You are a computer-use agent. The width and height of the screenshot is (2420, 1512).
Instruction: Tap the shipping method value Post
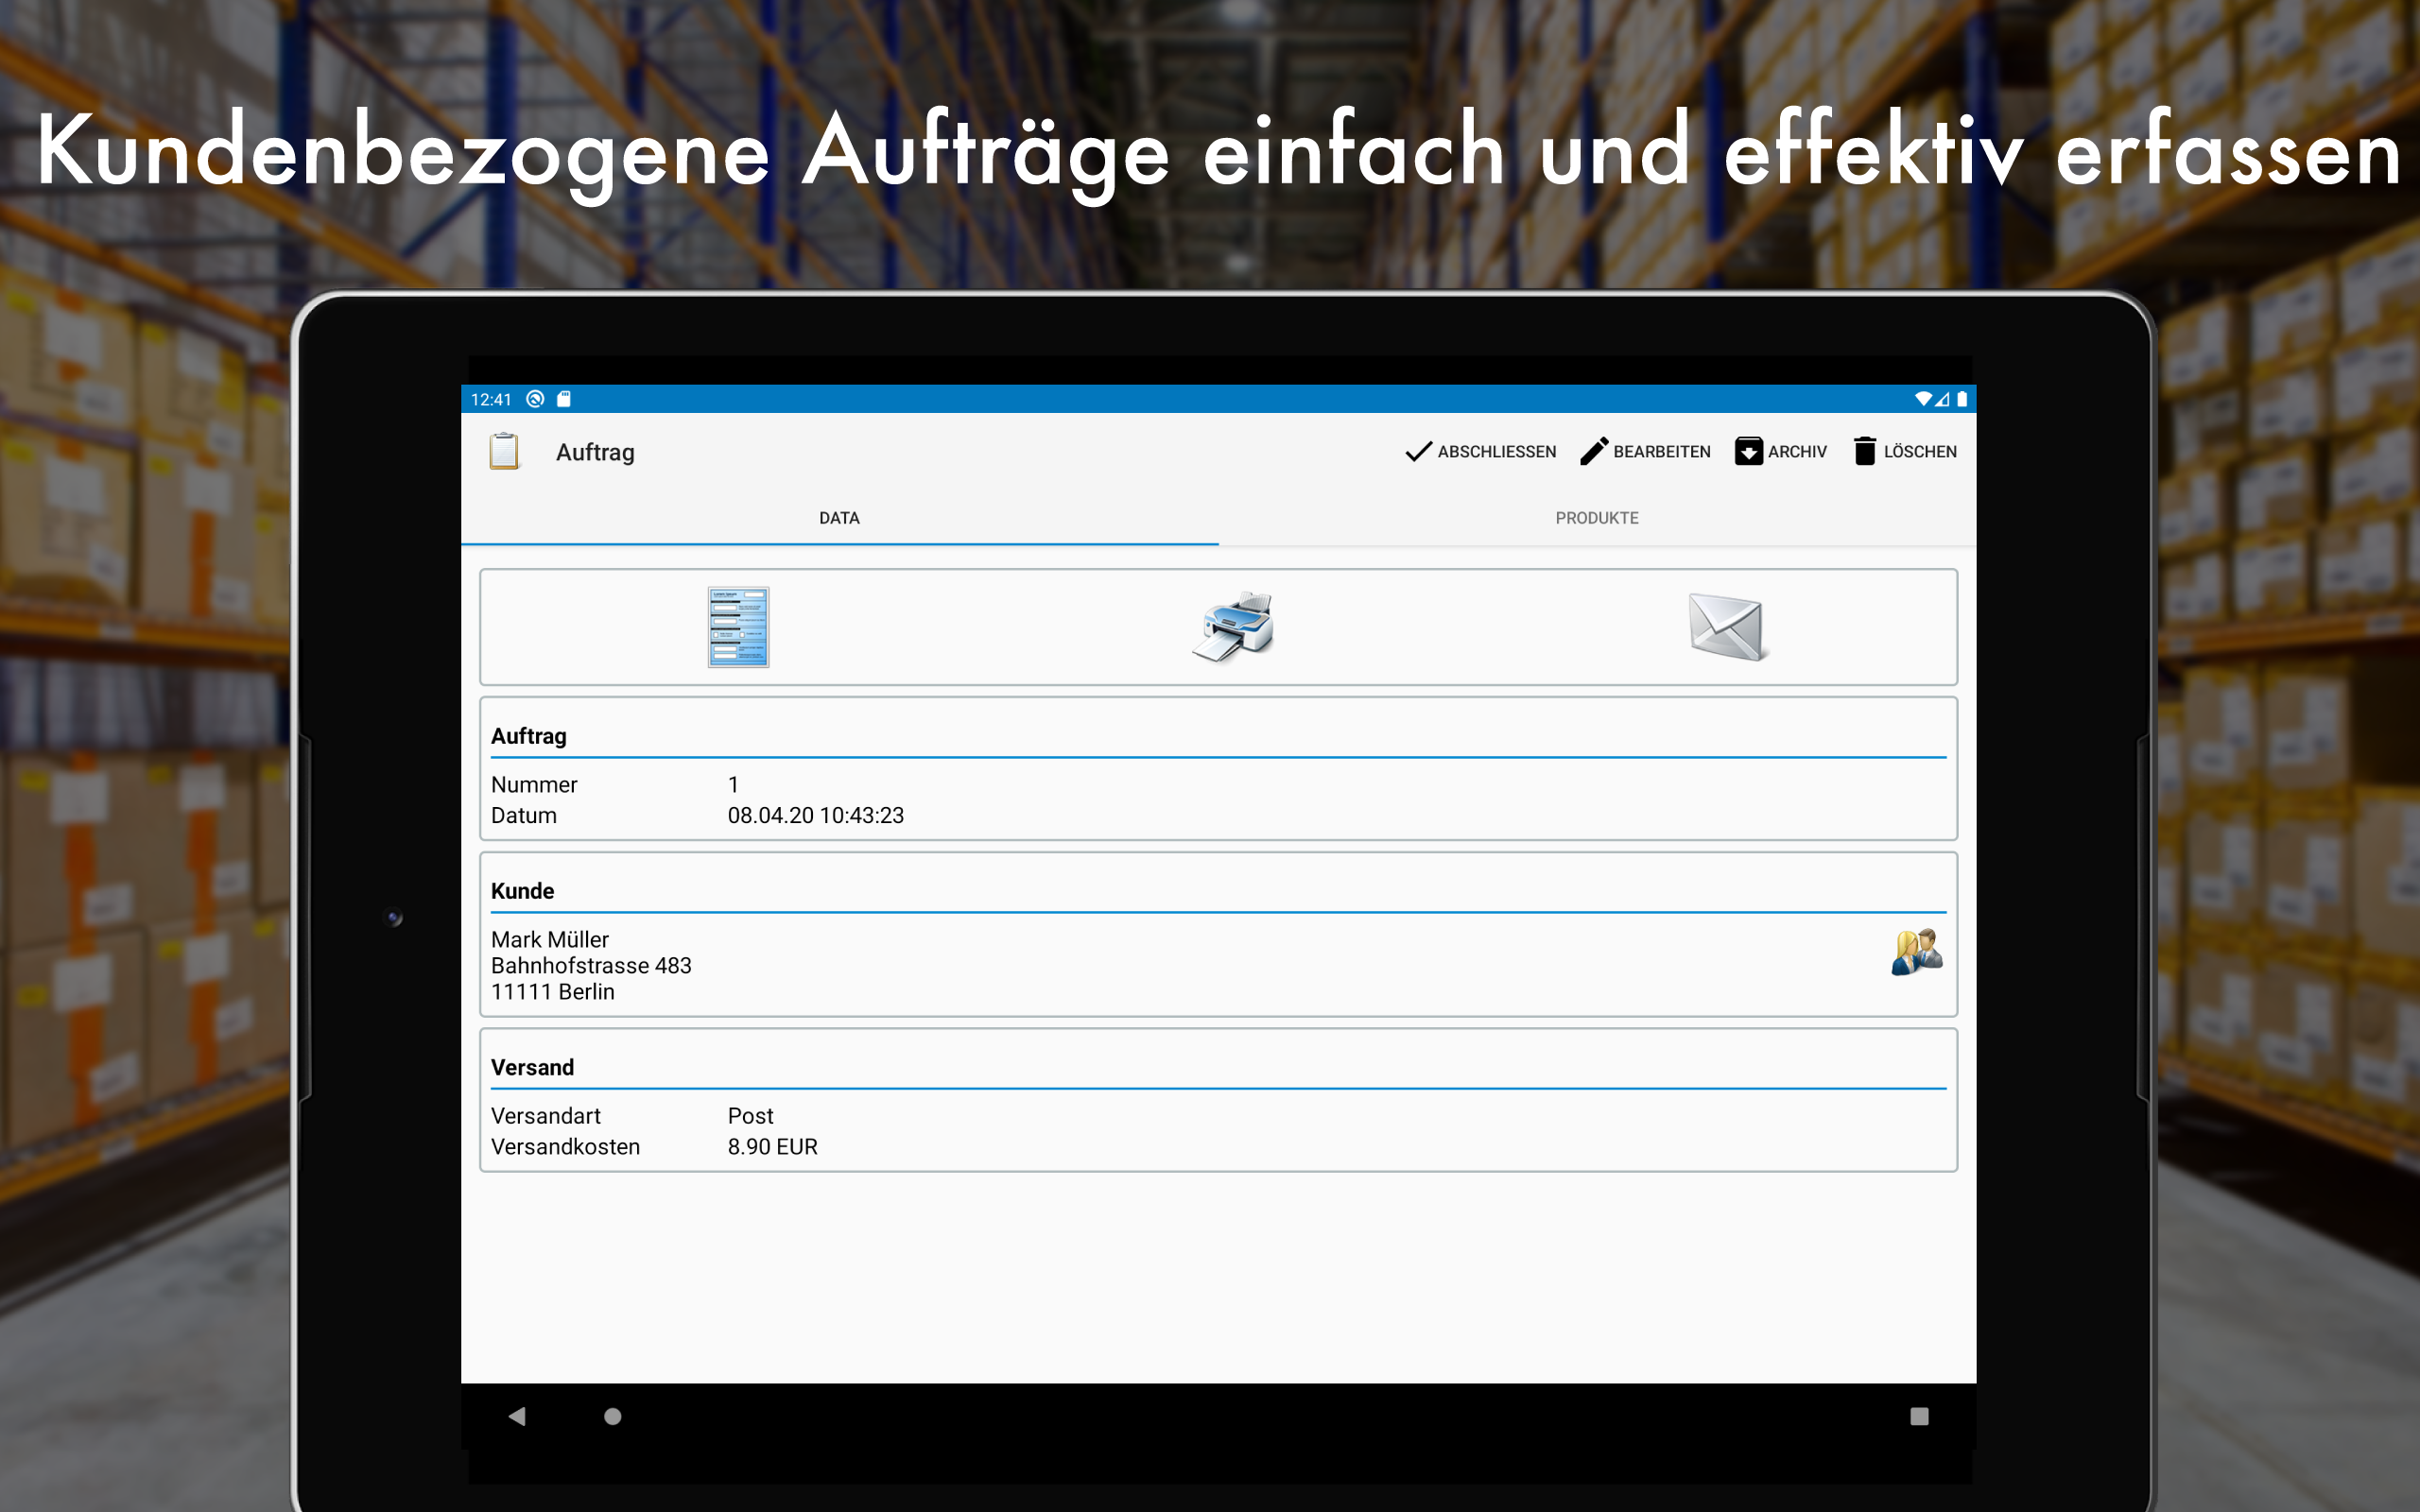[751, 1115]
